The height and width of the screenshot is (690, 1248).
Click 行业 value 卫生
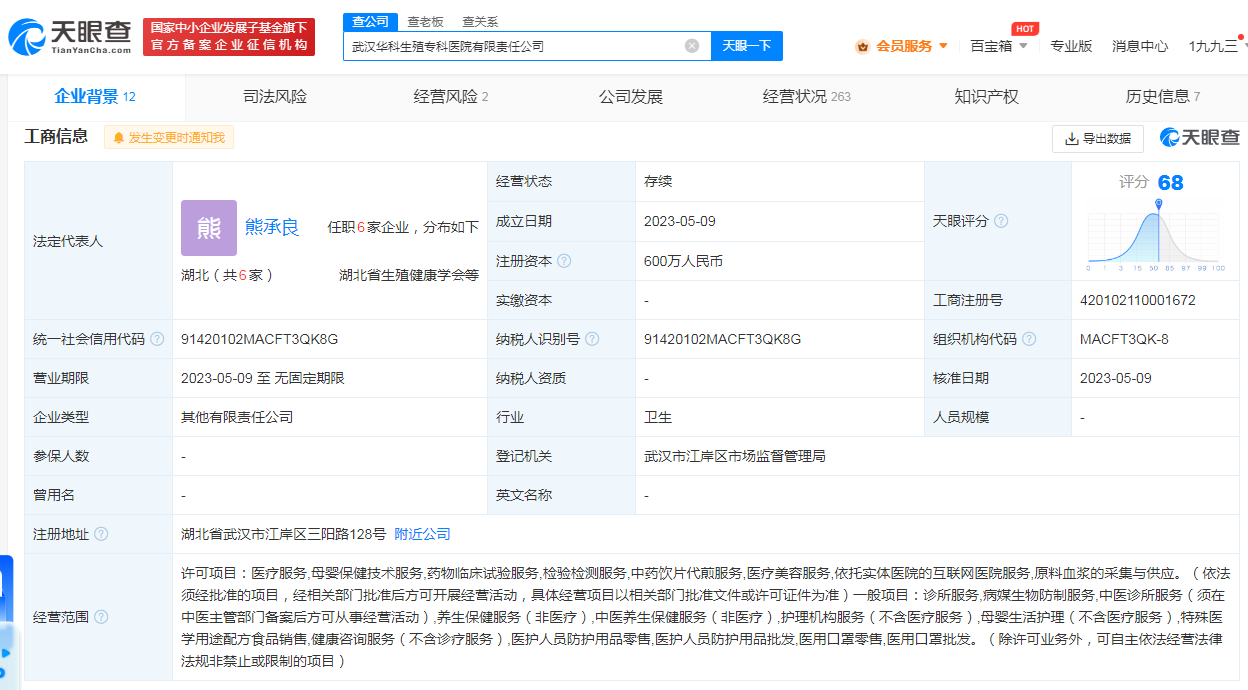(658, 417)
